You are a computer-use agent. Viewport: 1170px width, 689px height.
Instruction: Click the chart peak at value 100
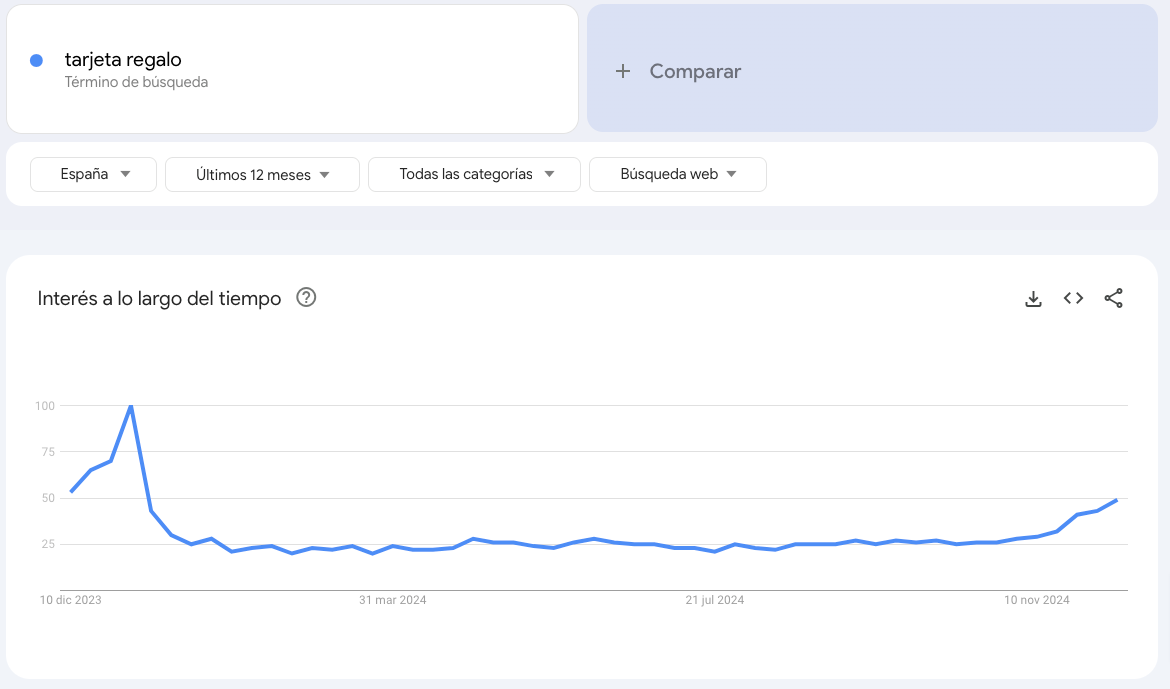[x=131, y=406]
